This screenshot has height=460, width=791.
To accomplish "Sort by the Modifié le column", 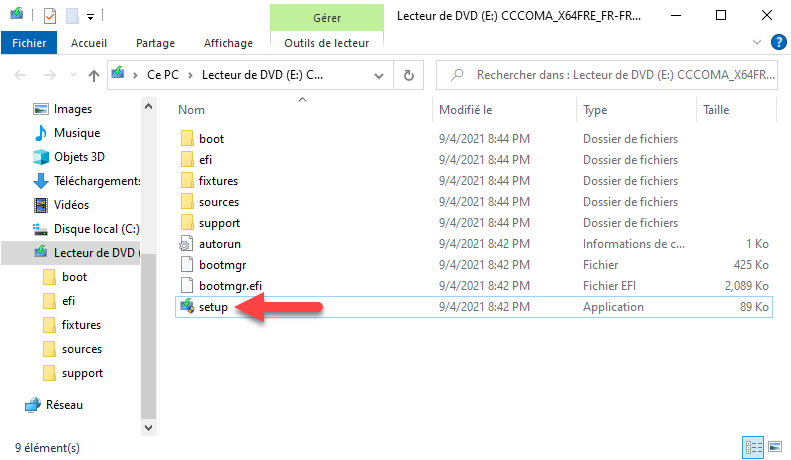I will tap(465, 110).
